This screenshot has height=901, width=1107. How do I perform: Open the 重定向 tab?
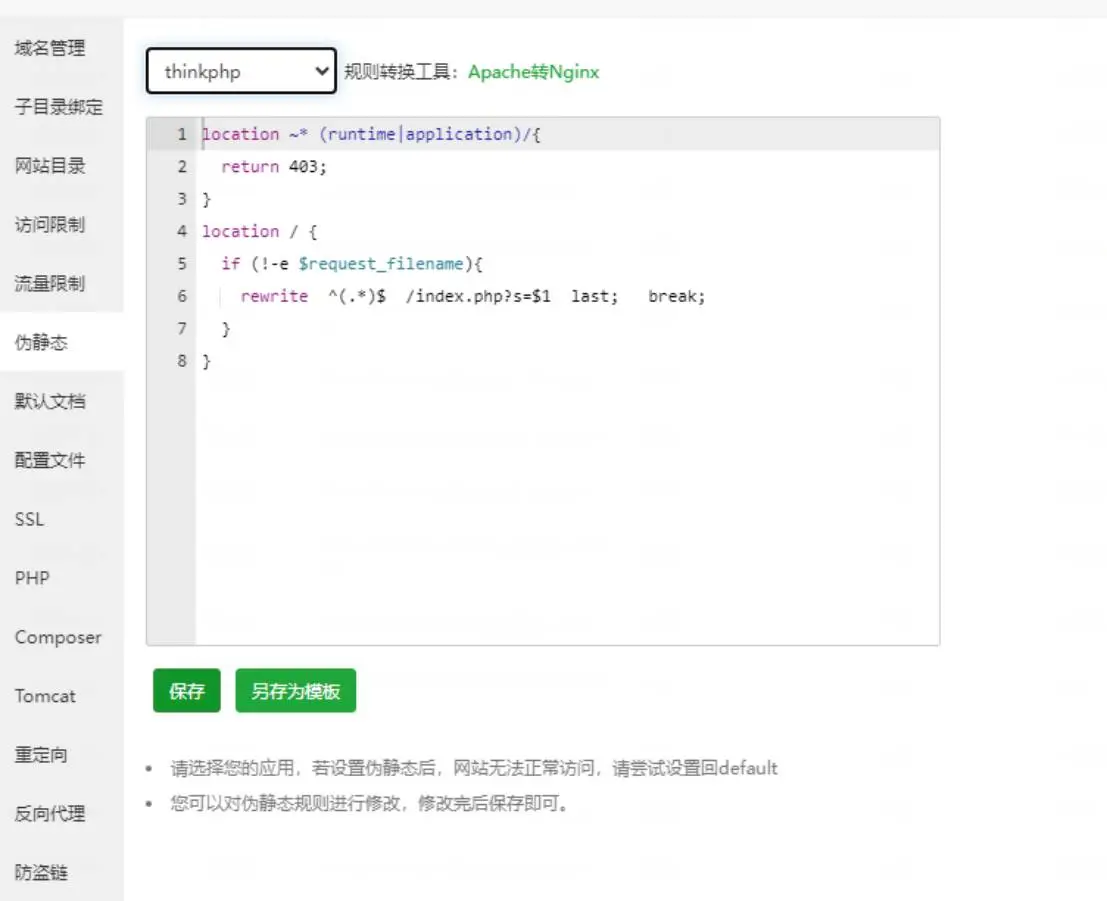pyautogui.click(x=41, y=754)
